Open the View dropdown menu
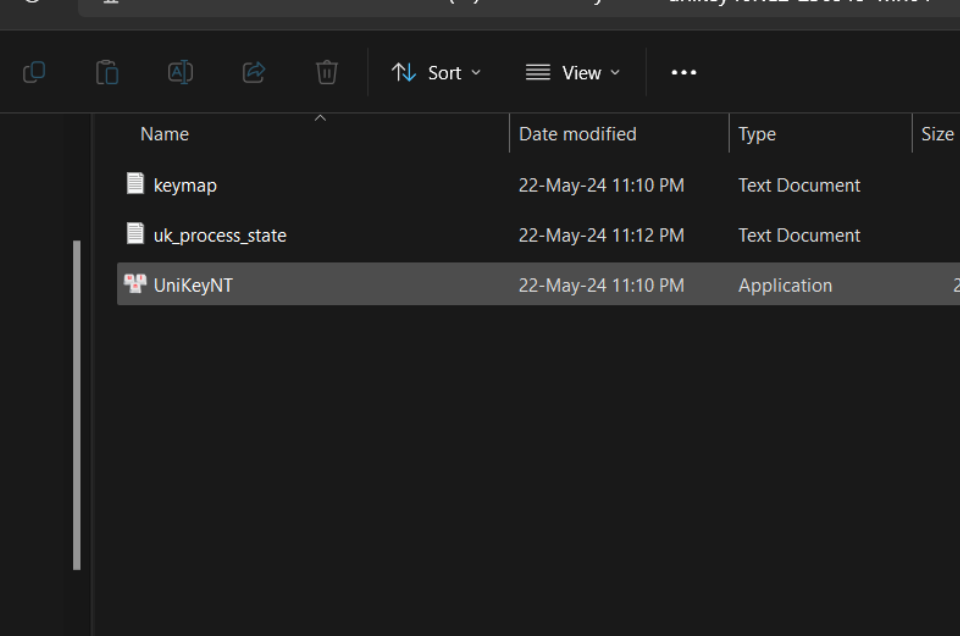This screenshot has width=960, height=640. [x=573, y=72]
